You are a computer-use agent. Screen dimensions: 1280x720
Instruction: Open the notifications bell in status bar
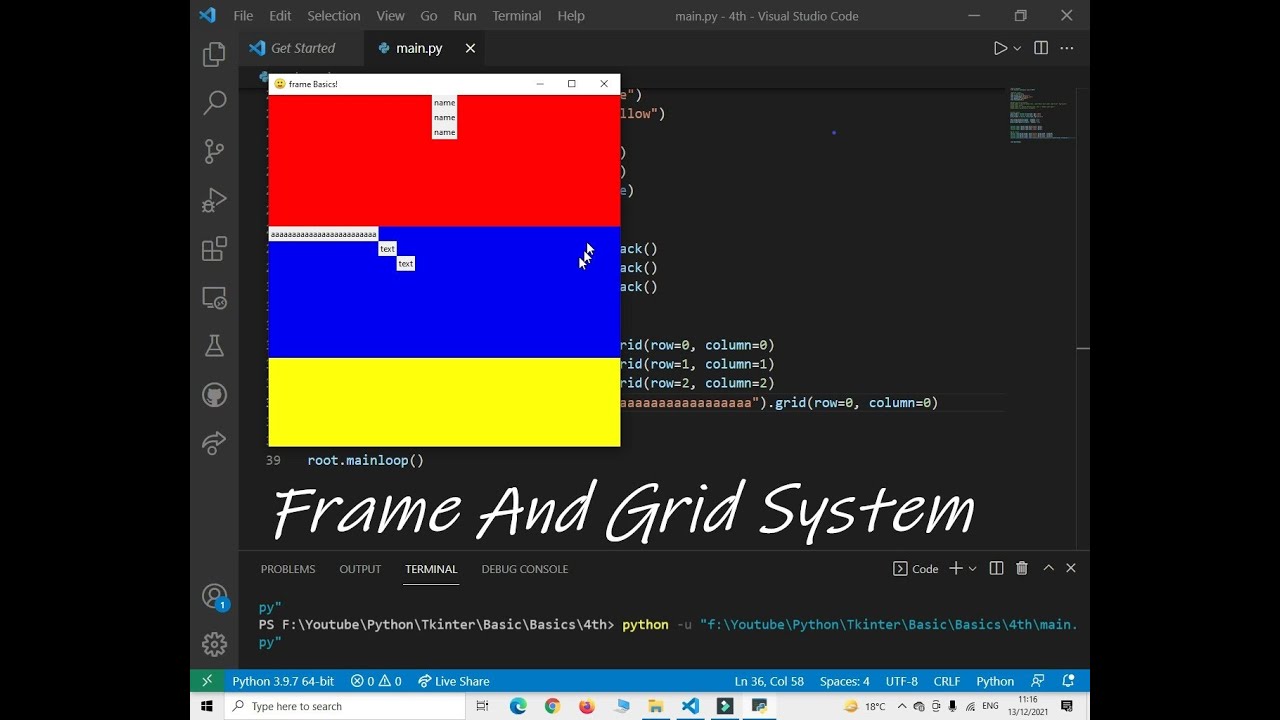[x=1068, y=681]
